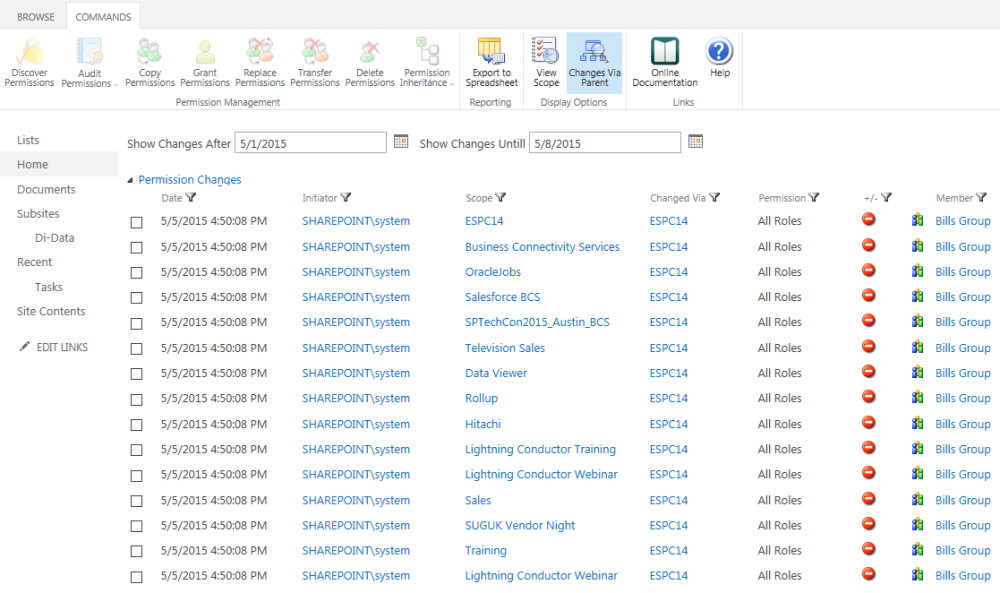The width and height of the screenshot is (1000, 593).
Task: Select SPTechCon2015_Austin_BCS row checkbox
Action: tap(136, 324)
